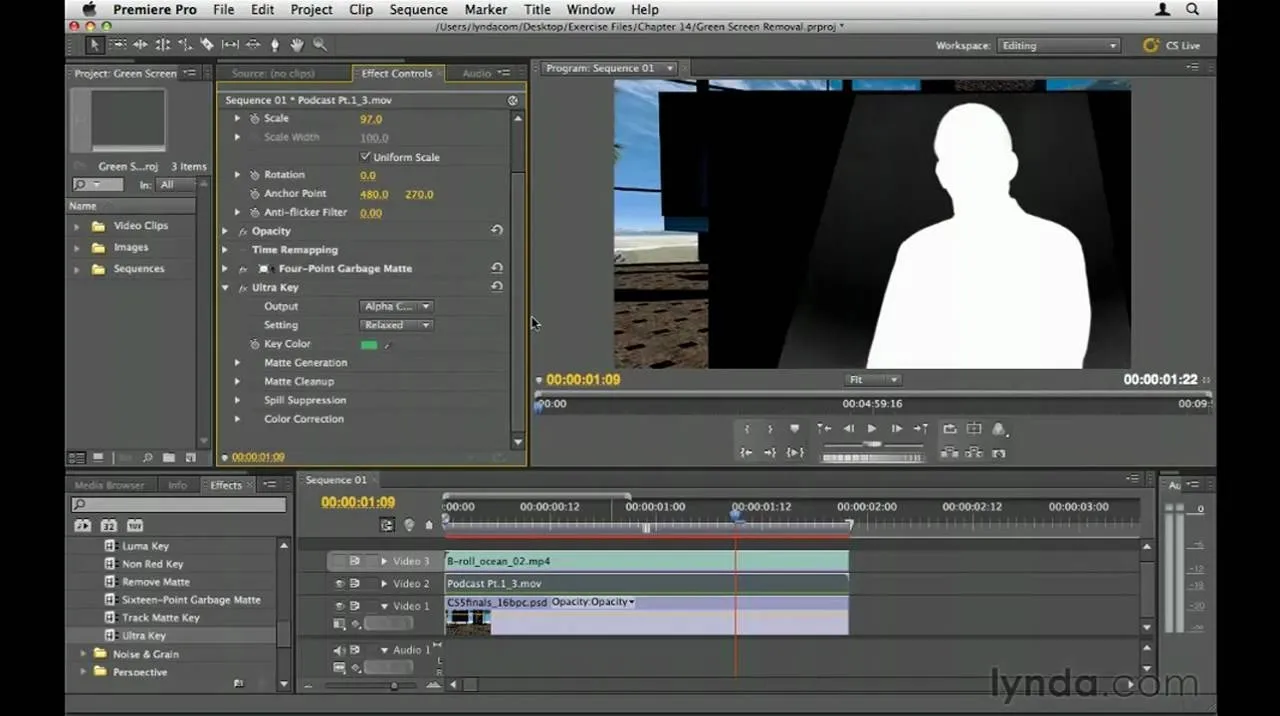Click the green Key Color swatch
Image resolution: width=1280 pixels, height=716 pixels.
[x=369, y=345]
